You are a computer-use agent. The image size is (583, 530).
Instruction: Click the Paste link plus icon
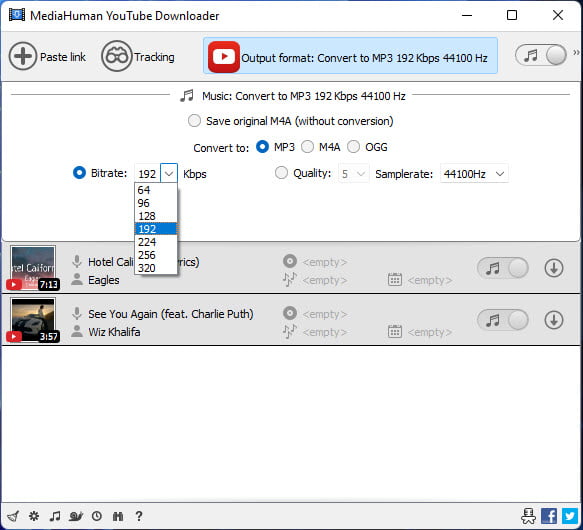pyautogui.click(x=23, y=57)
